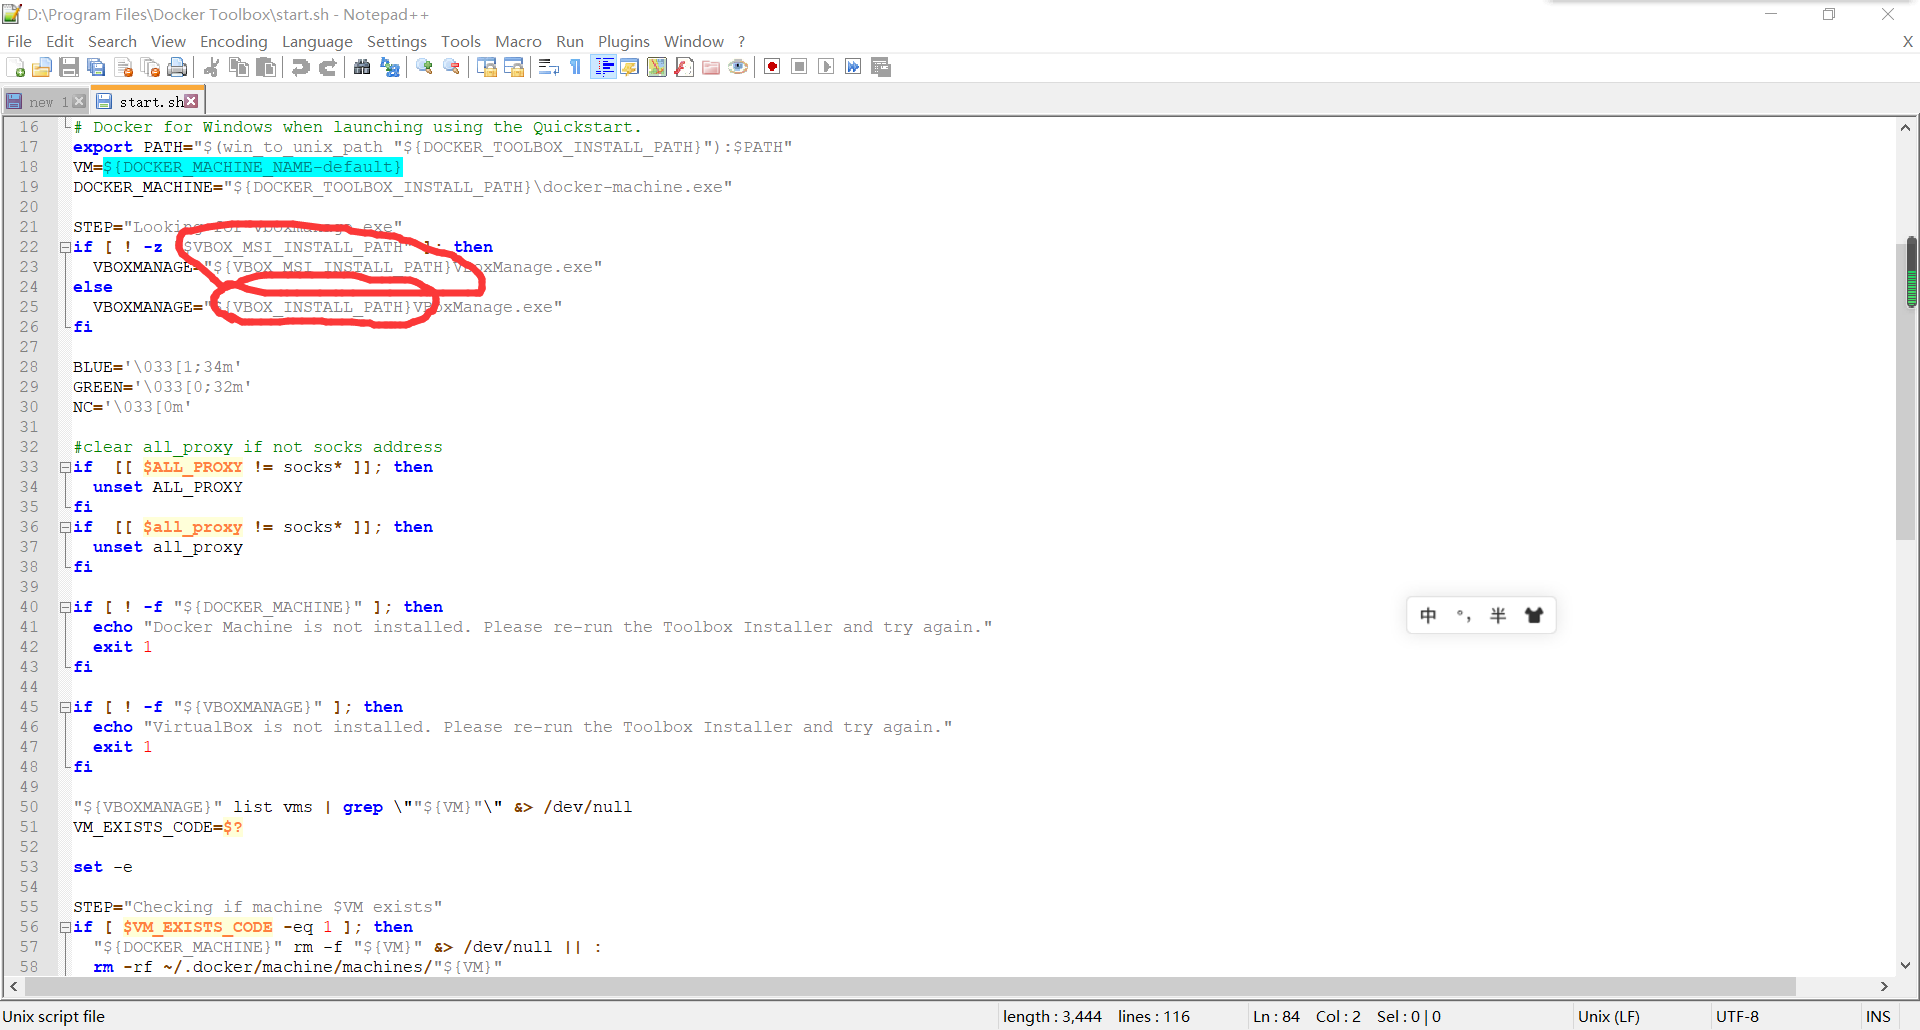Click the Open file toolbar icon
Image resolution: width=1920 pixels, height=1030 pixels.
tap(42, 67)
